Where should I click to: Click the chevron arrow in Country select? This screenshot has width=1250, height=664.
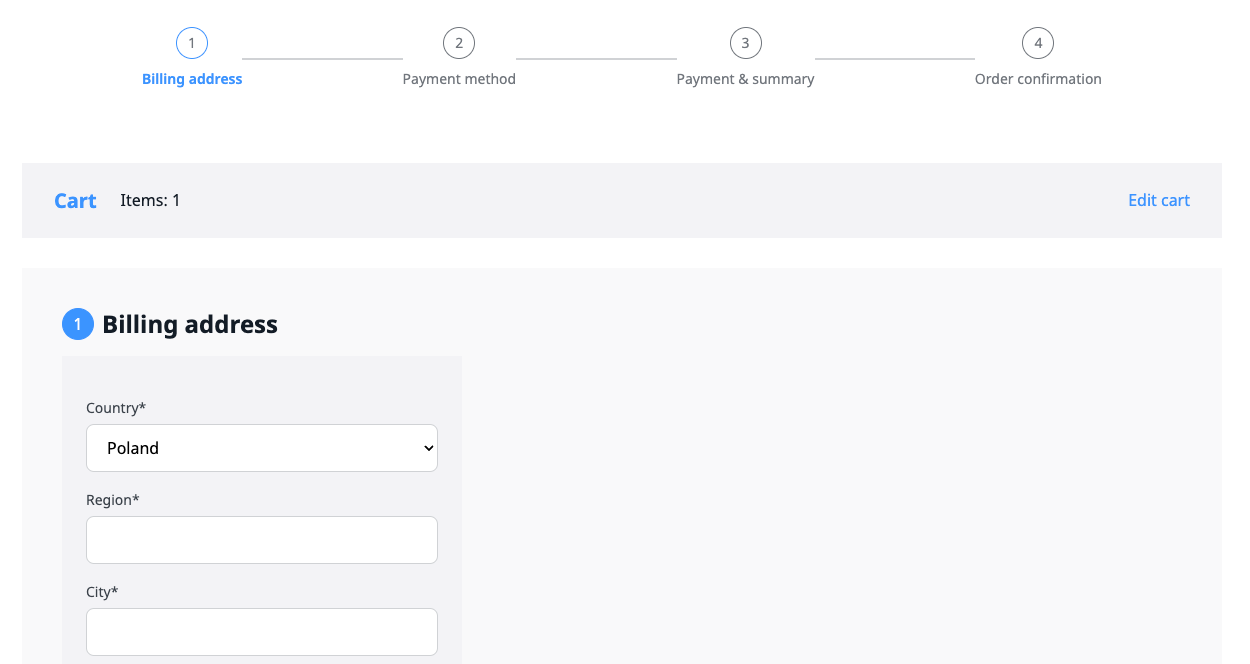(x=429, y=448)
